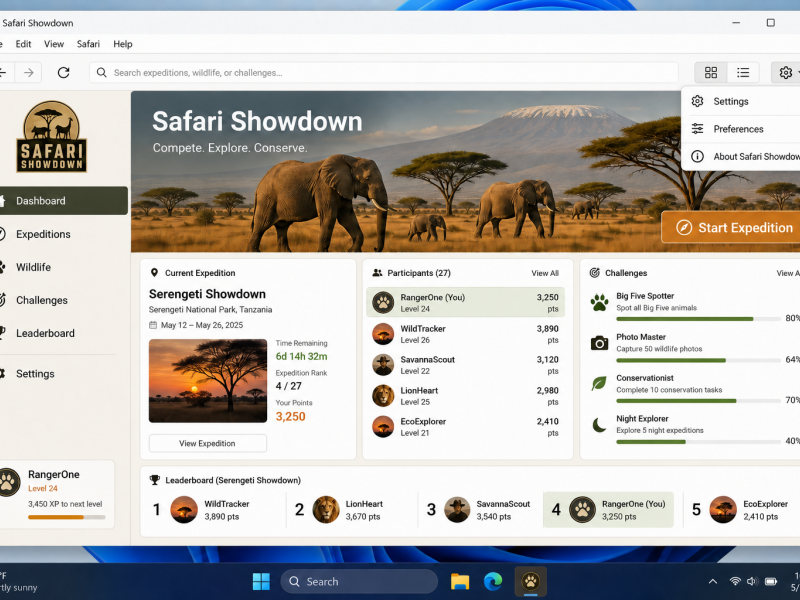Click the Safari Showdown paw taskbar icon

[531, 581]
